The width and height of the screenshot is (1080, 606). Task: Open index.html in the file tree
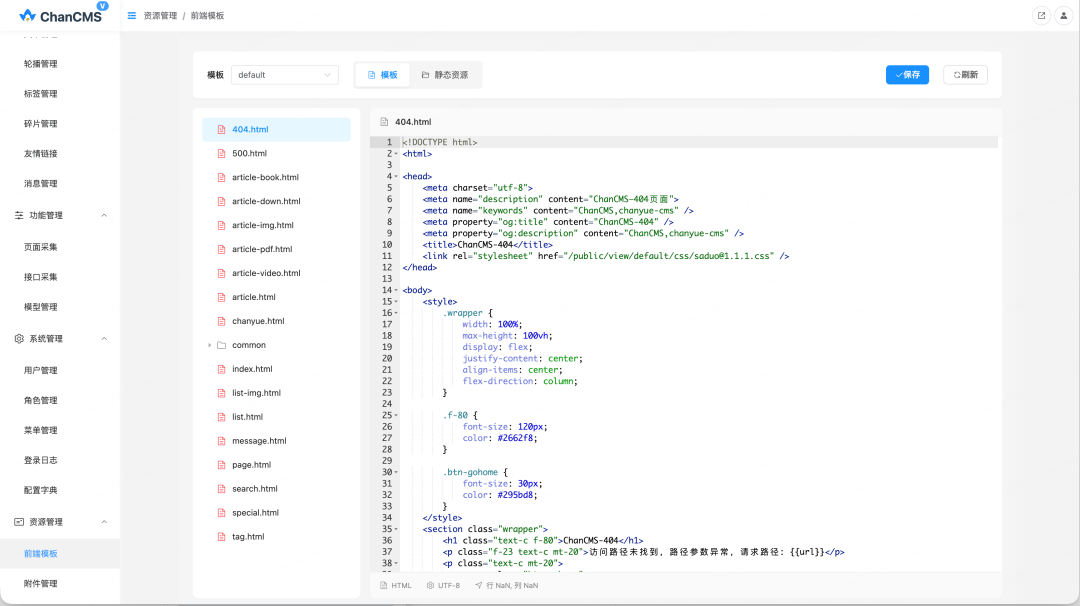click(x=252, y=369)
